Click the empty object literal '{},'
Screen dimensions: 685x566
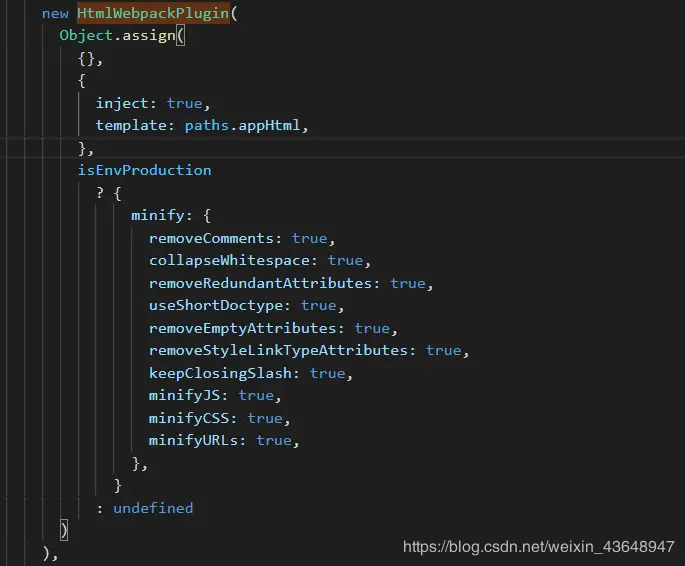90,59
